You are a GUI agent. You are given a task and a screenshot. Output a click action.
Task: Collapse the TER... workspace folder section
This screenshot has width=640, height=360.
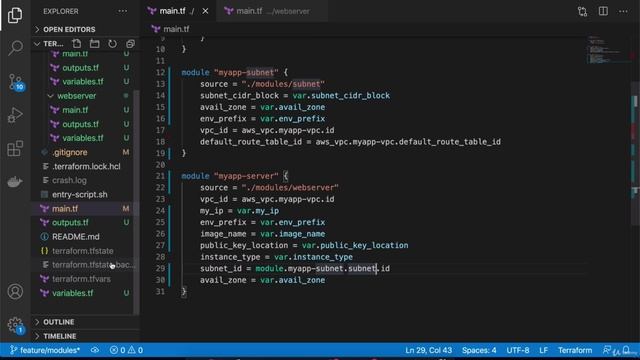click(x=50, y=44)
